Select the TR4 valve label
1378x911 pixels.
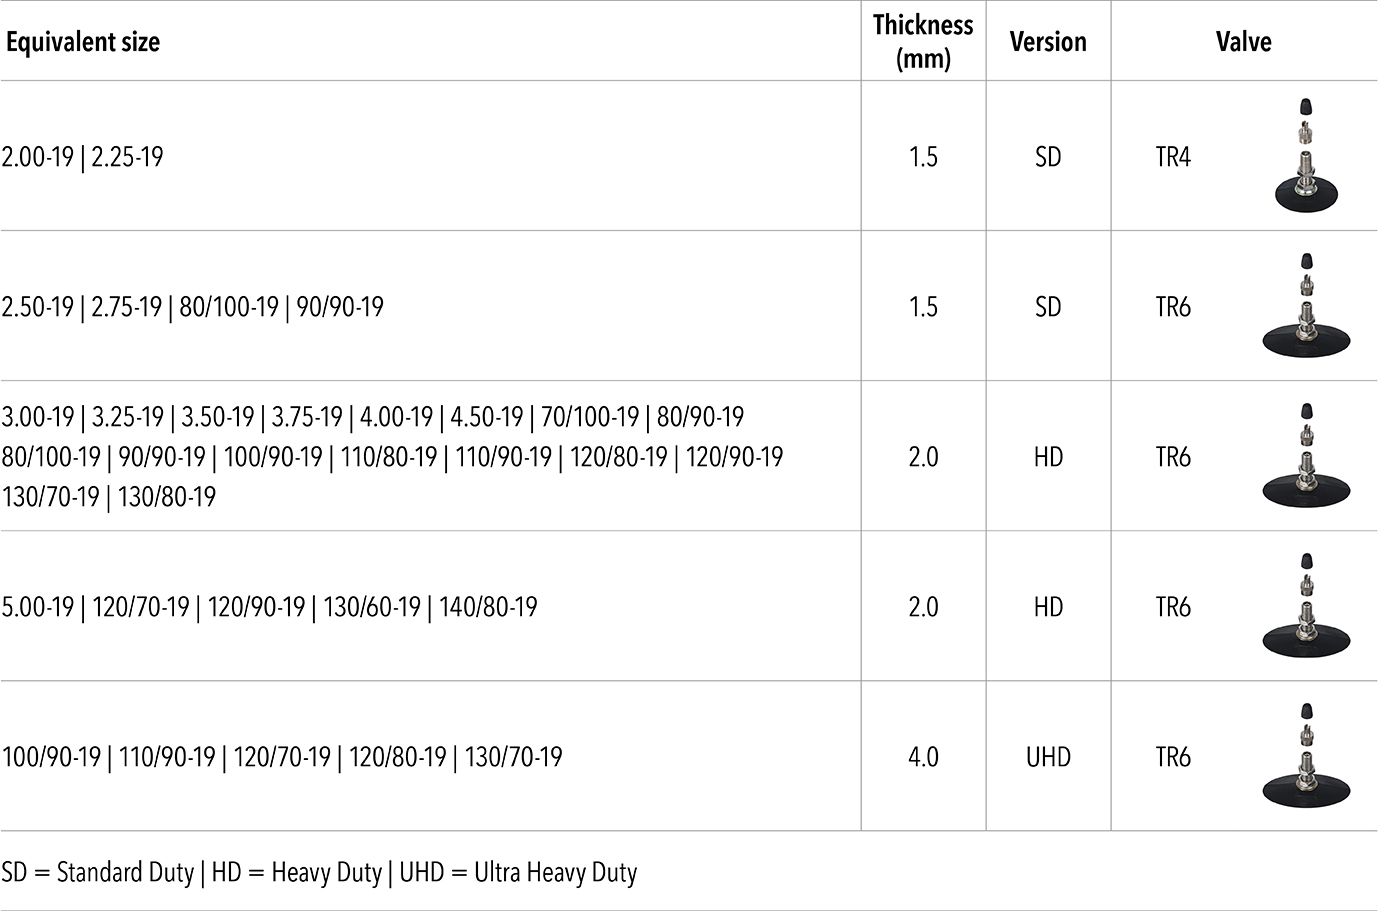(1173, 157)
